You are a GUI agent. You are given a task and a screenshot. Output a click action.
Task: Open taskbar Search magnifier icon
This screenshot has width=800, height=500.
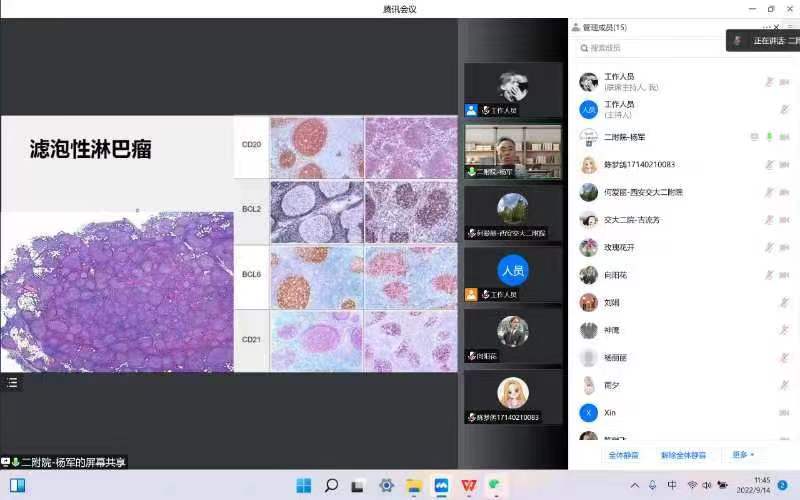pos(331,486)
